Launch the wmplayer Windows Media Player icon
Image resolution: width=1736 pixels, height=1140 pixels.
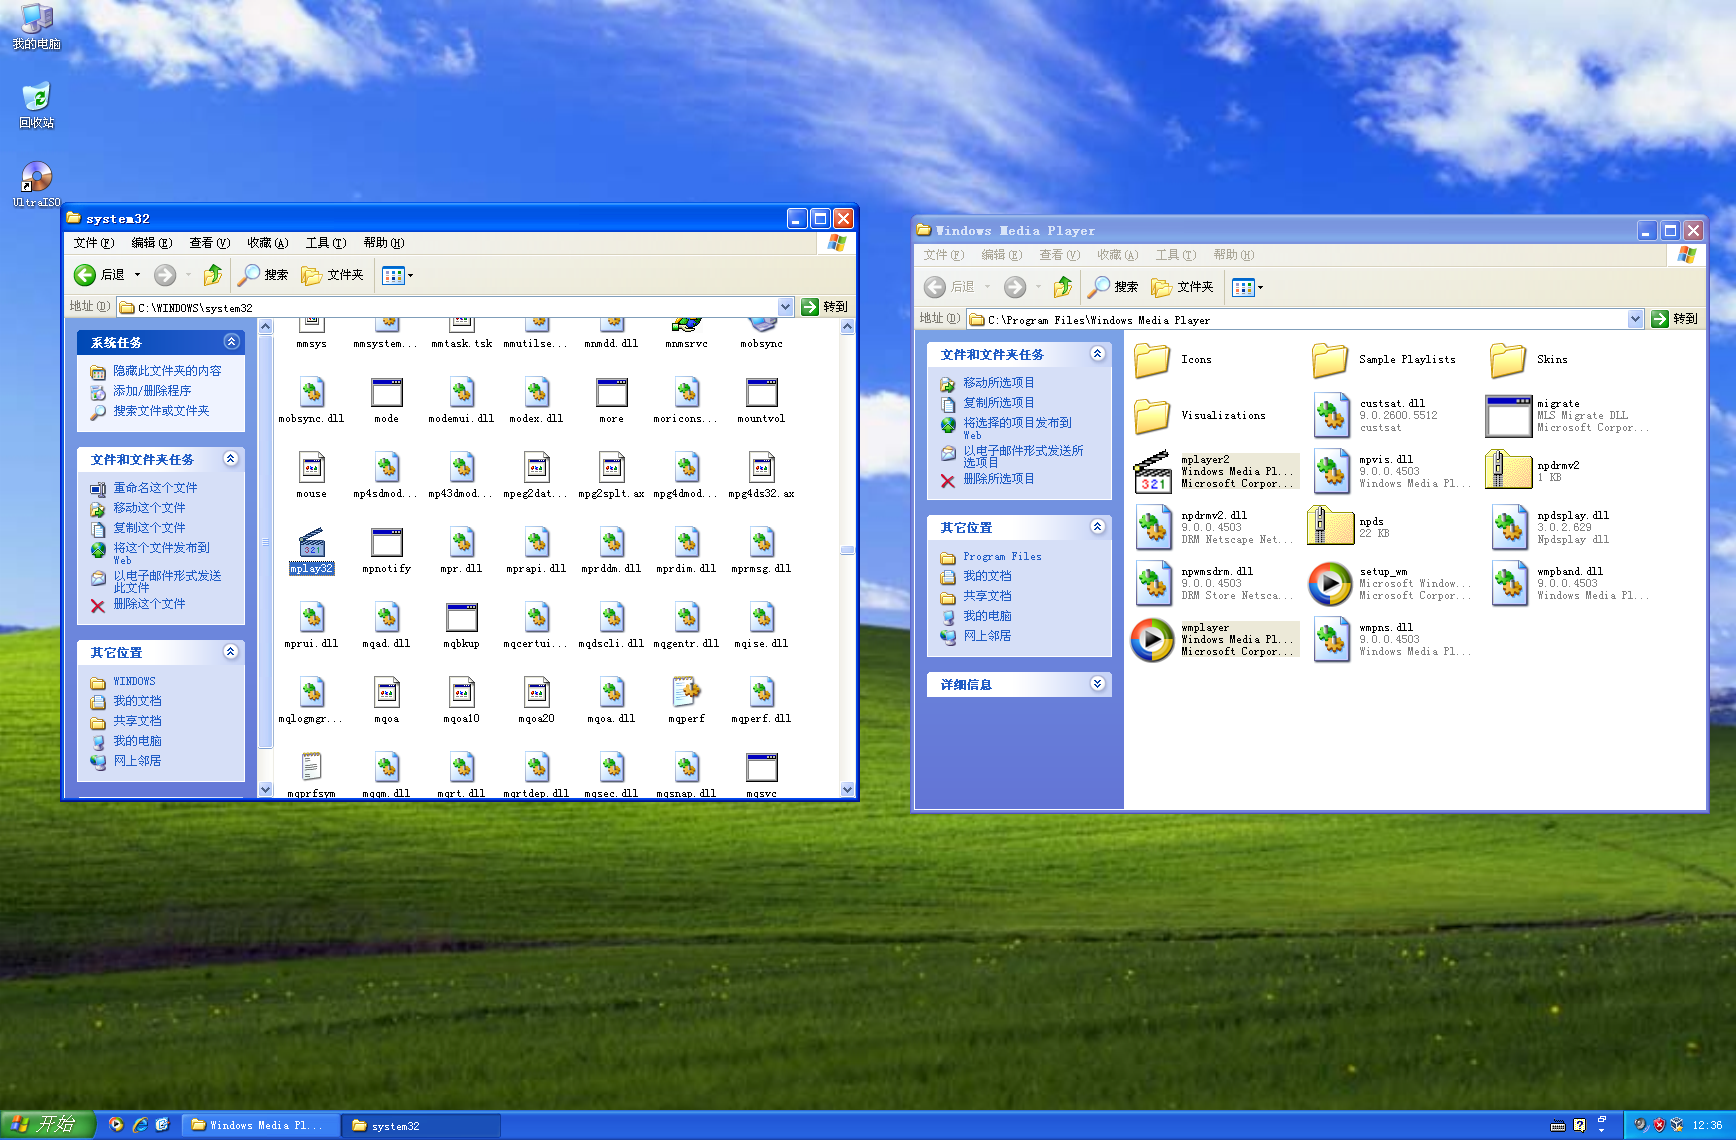pos(1151,639)
